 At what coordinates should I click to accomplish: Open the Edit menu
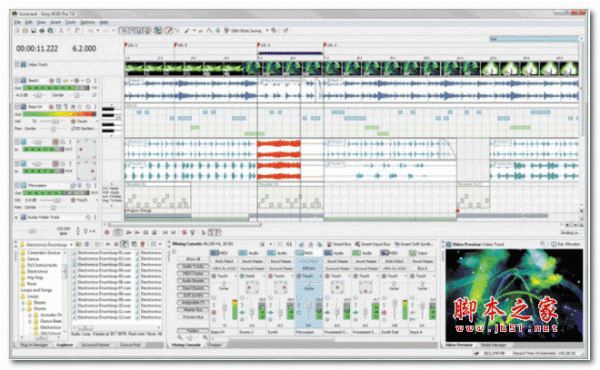point(29,22)
